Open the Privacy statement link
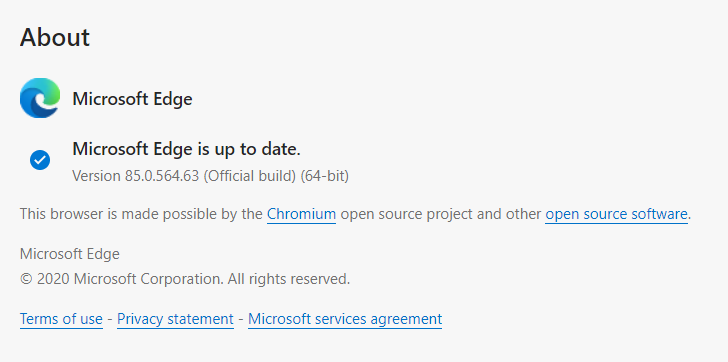The width and height of the screenshot is (728, 362). (175, 319)
